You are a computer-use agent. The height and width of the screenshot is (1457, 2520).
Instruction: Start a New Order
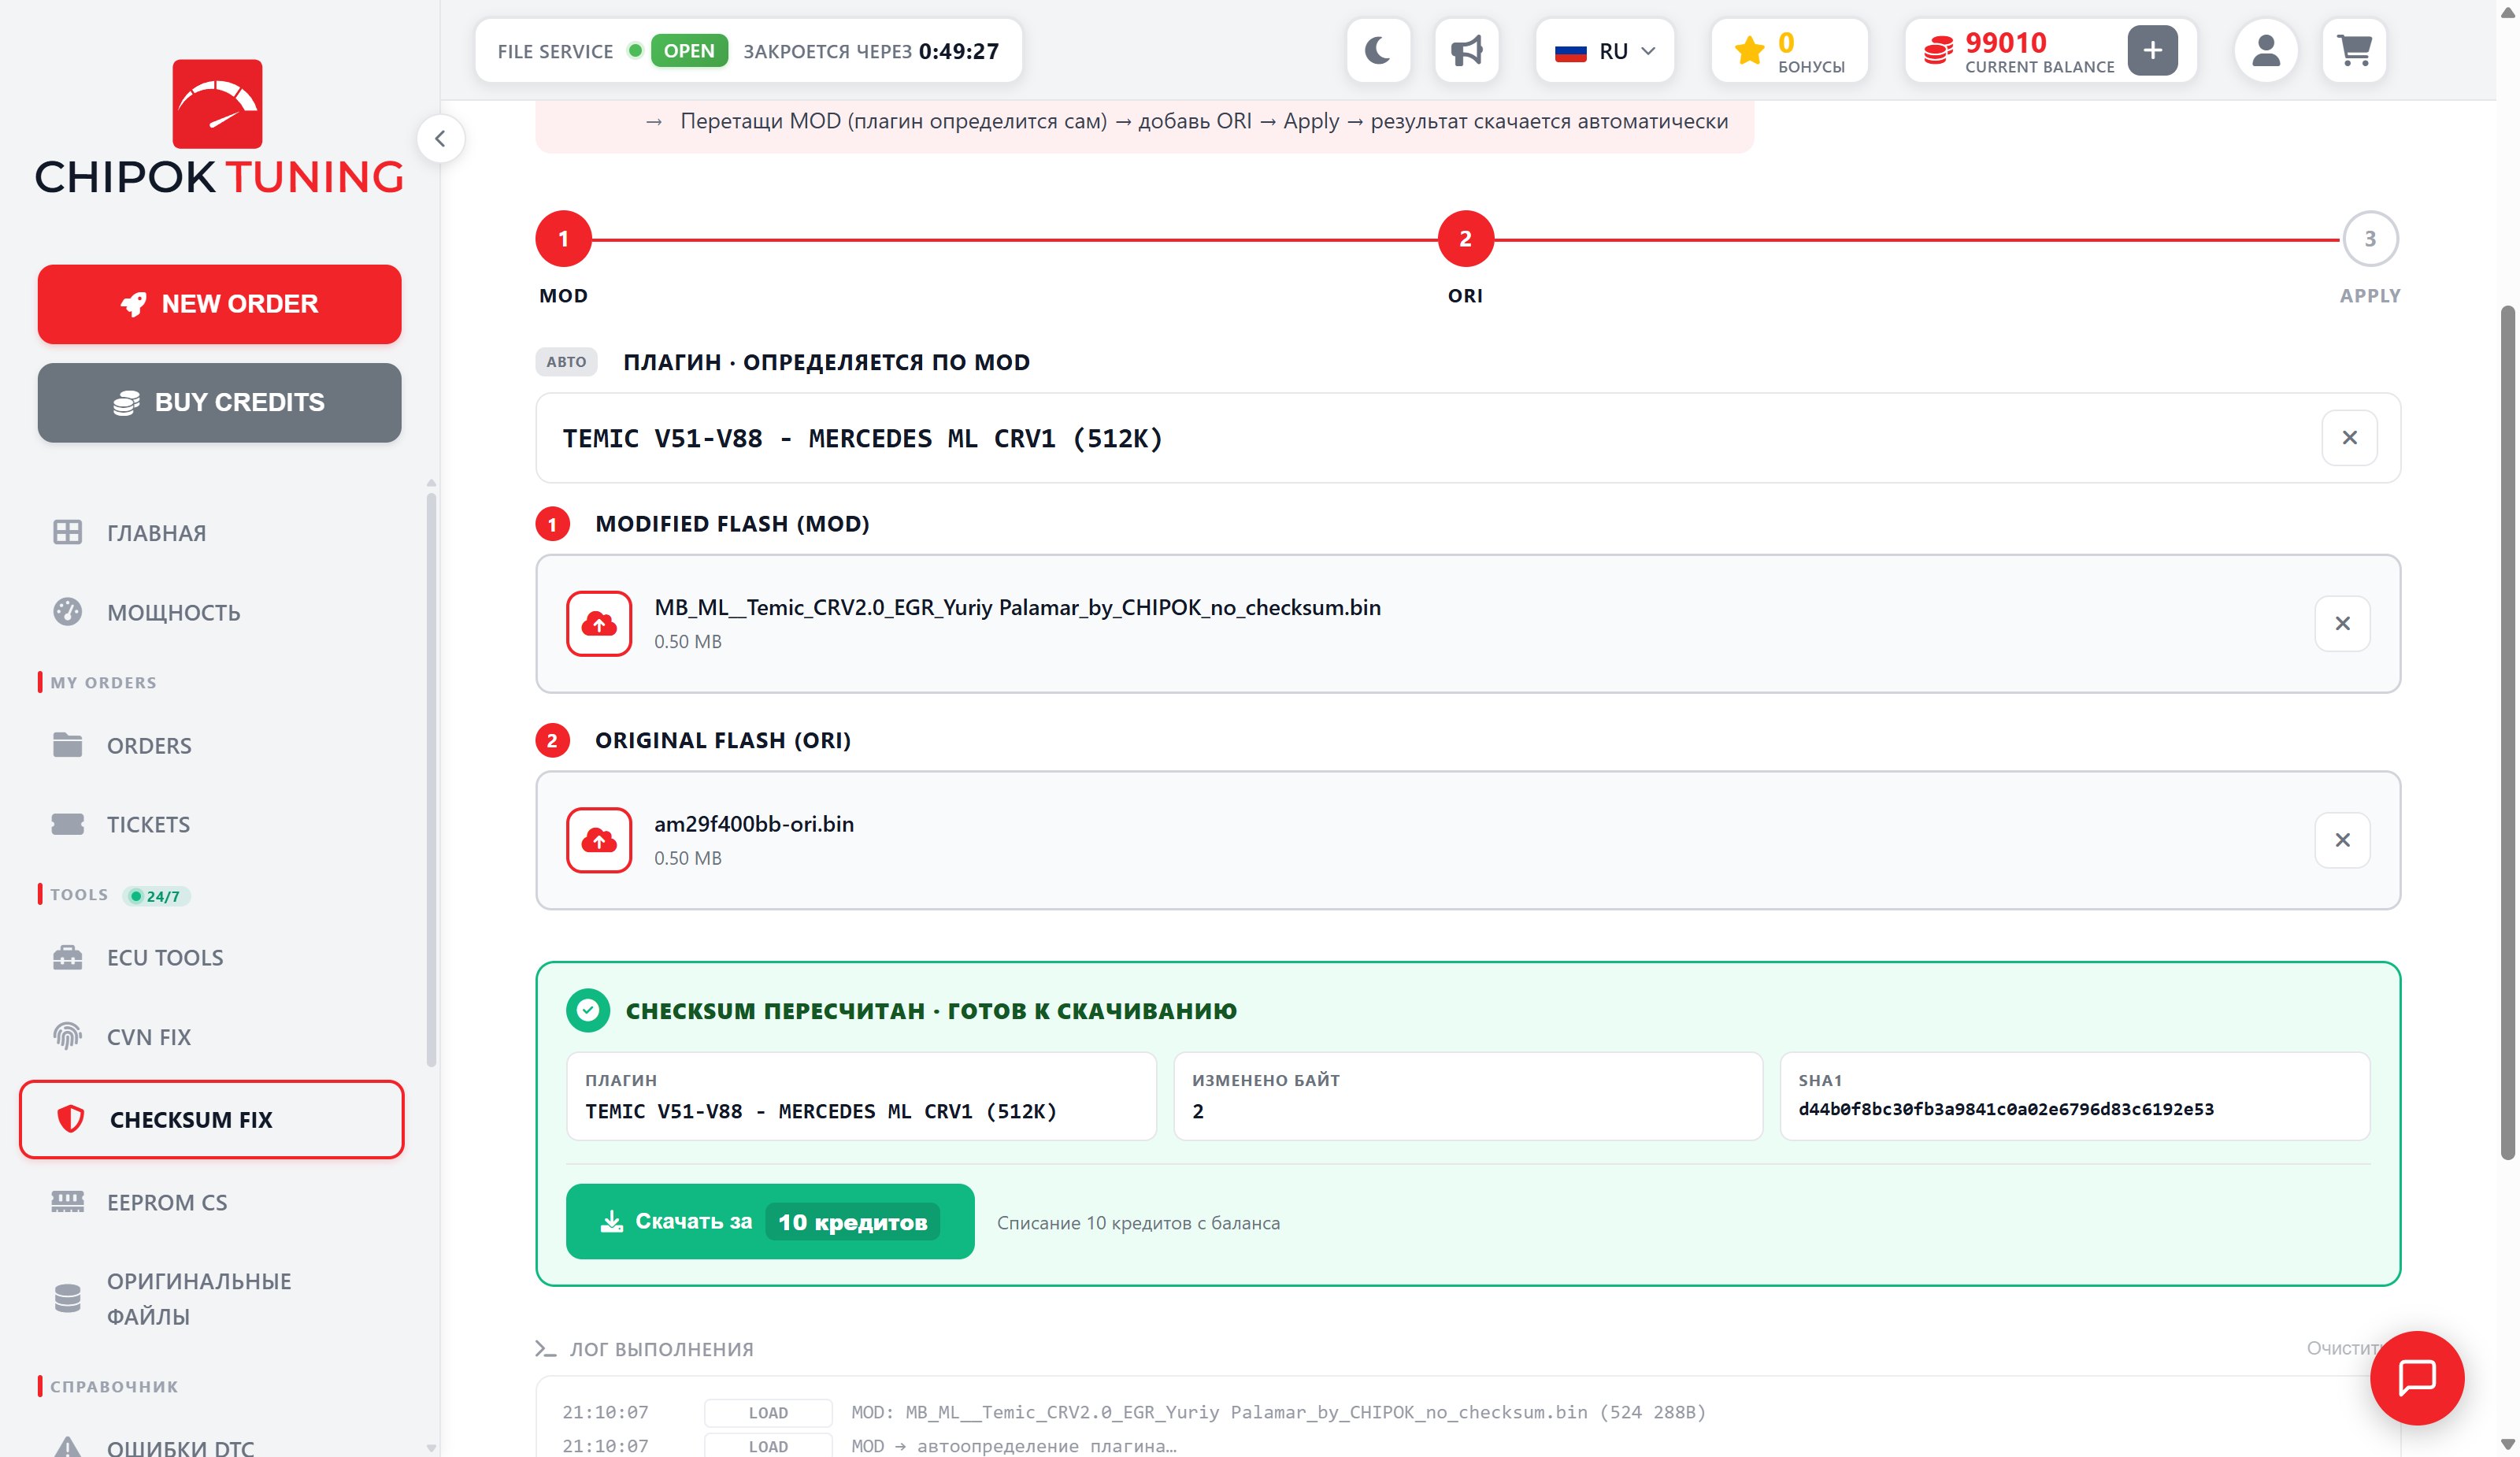tap(219, 304)
